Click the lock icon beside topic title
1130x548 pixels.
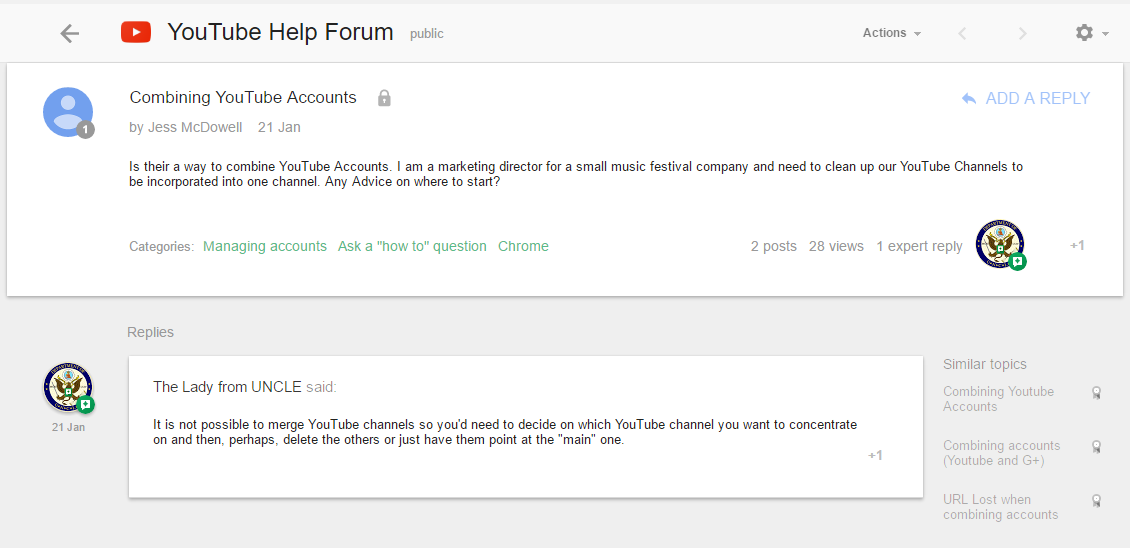[x=384, y=98]
